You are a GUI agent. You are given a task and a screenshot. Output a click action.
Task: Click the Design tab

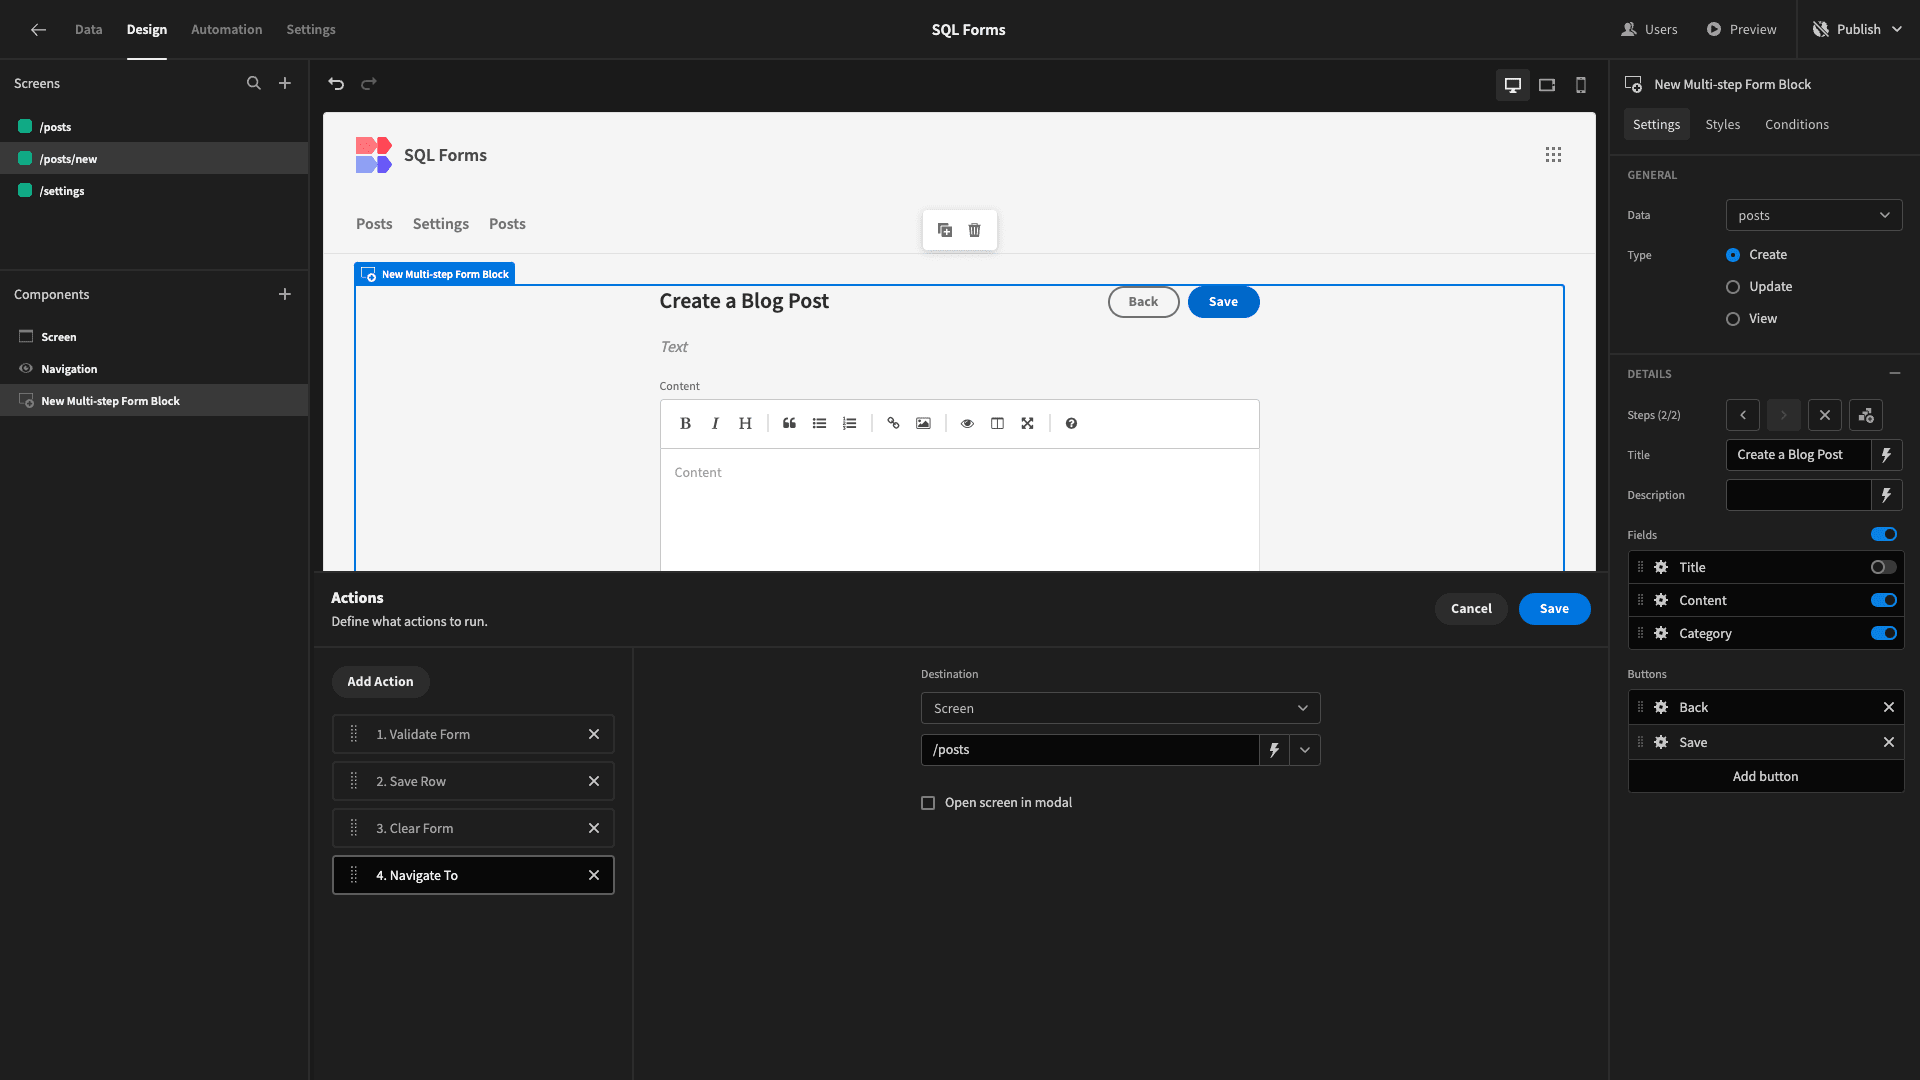147,30
